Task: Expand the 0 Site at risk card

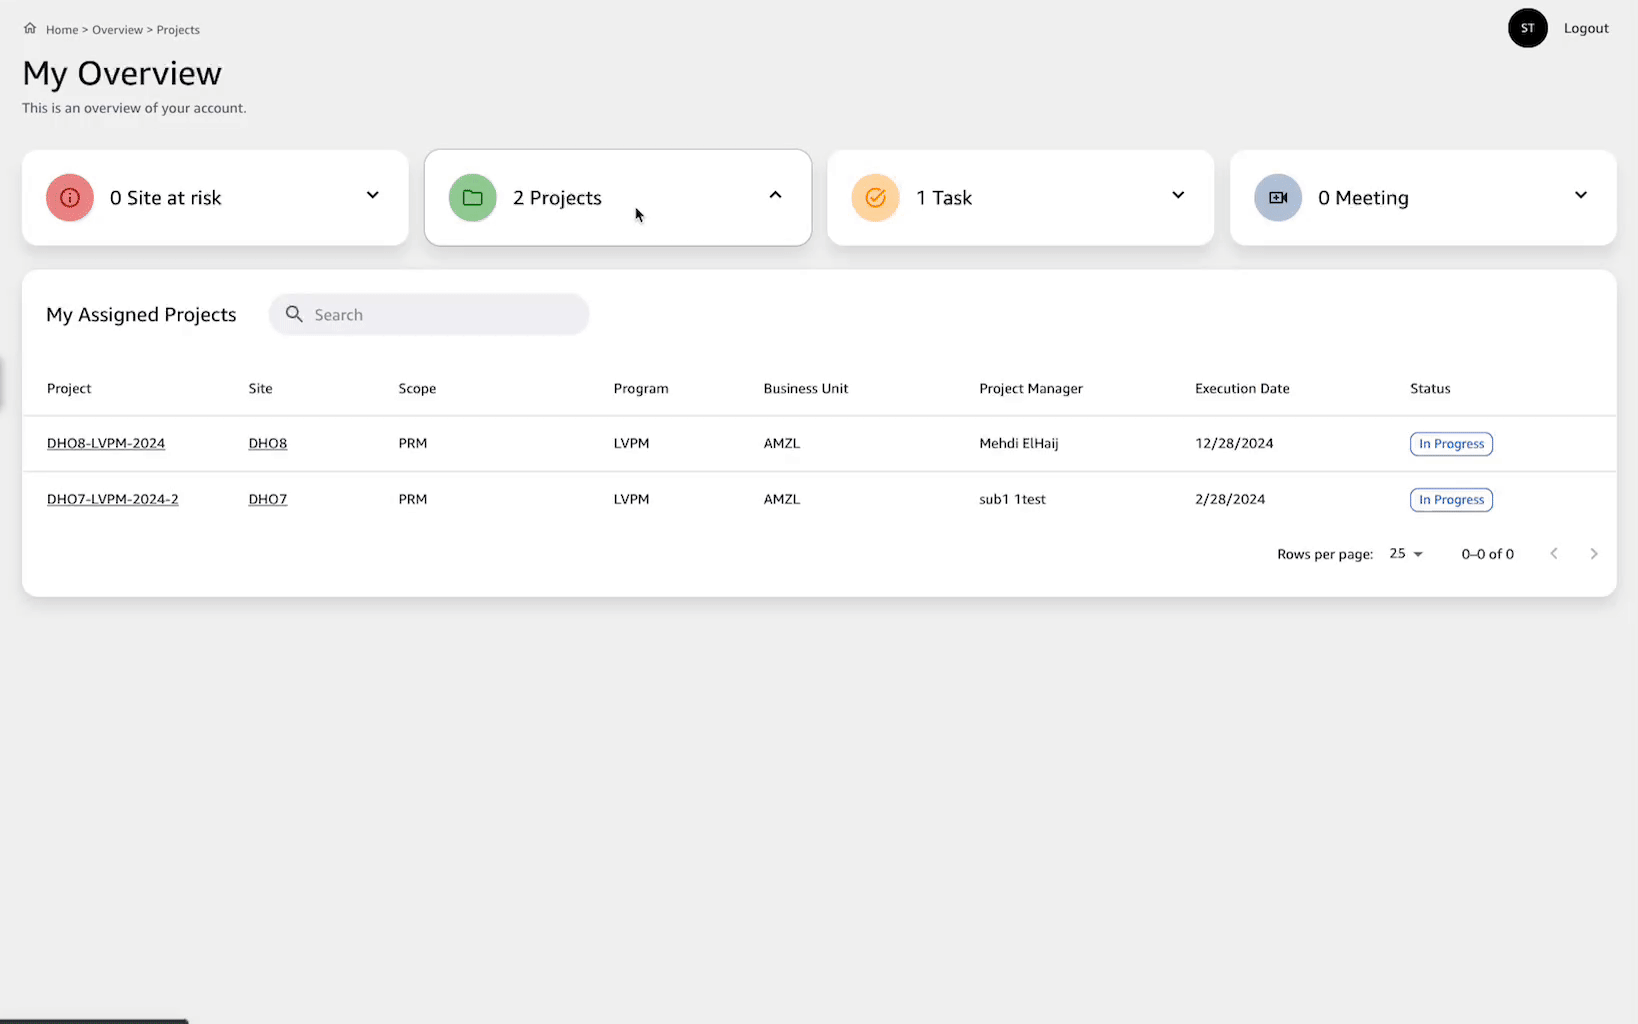Action: pos(372,195)
